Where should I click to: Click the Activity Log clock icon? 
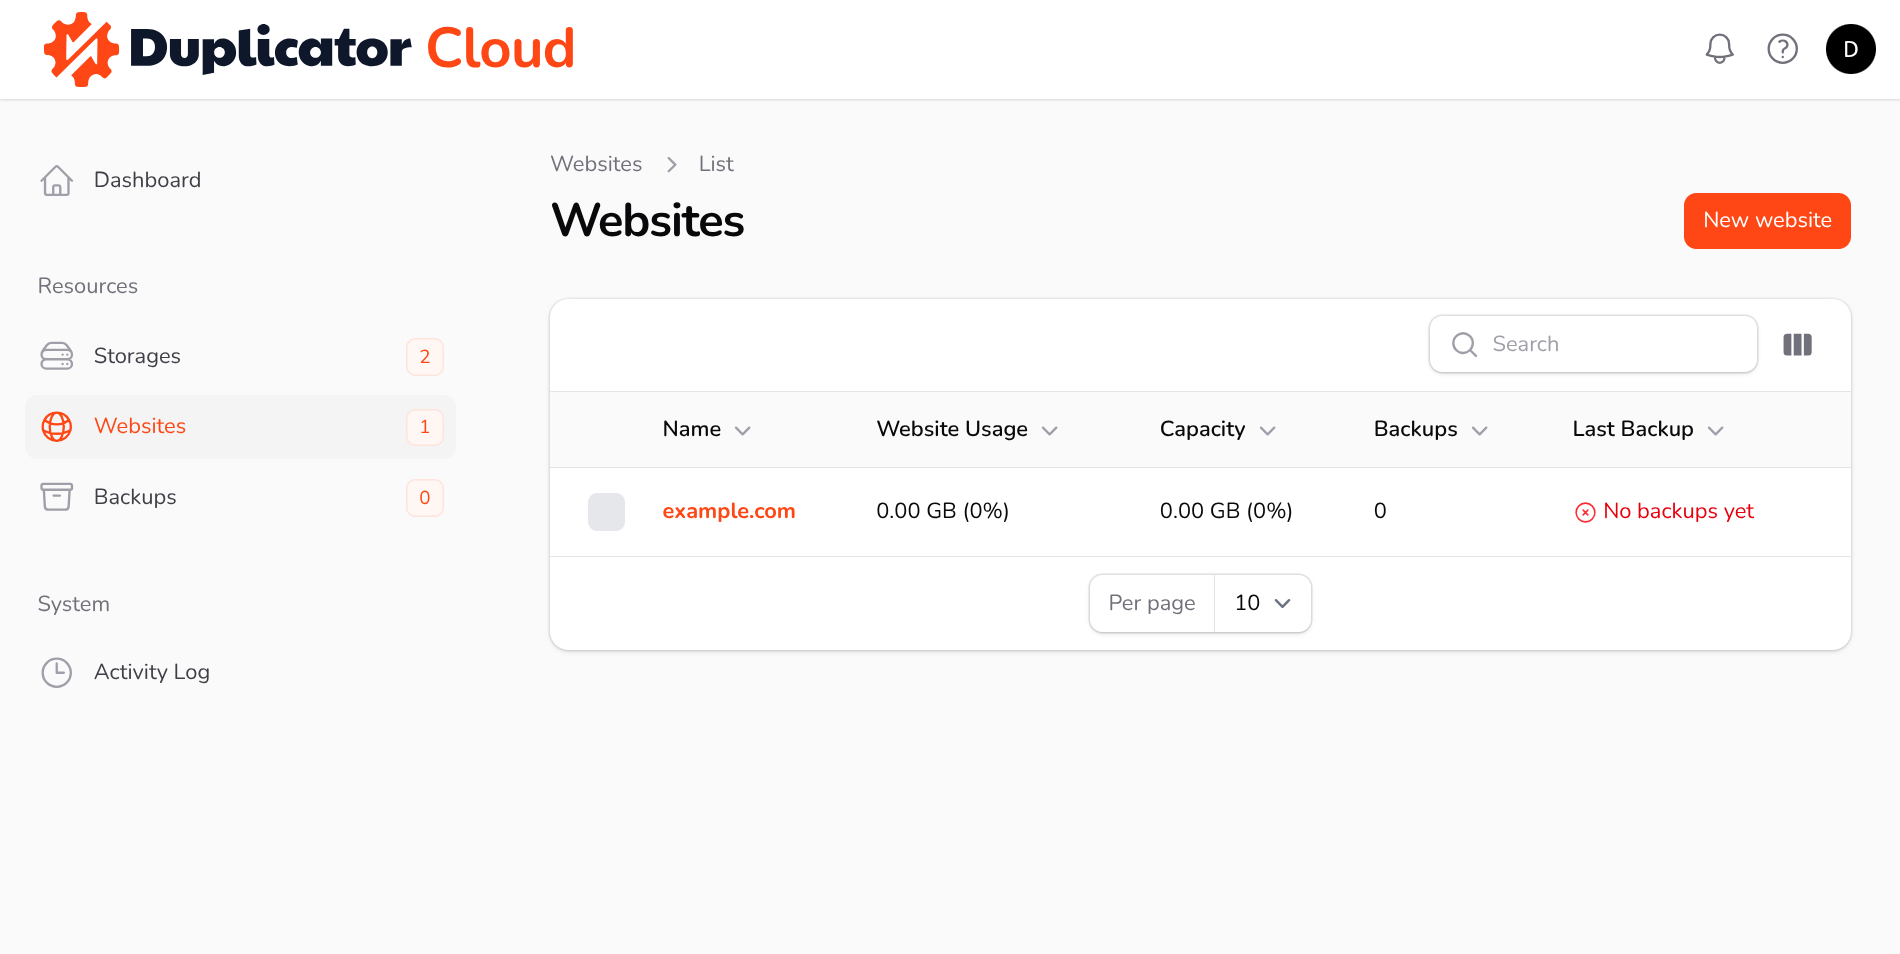[57, 672]
